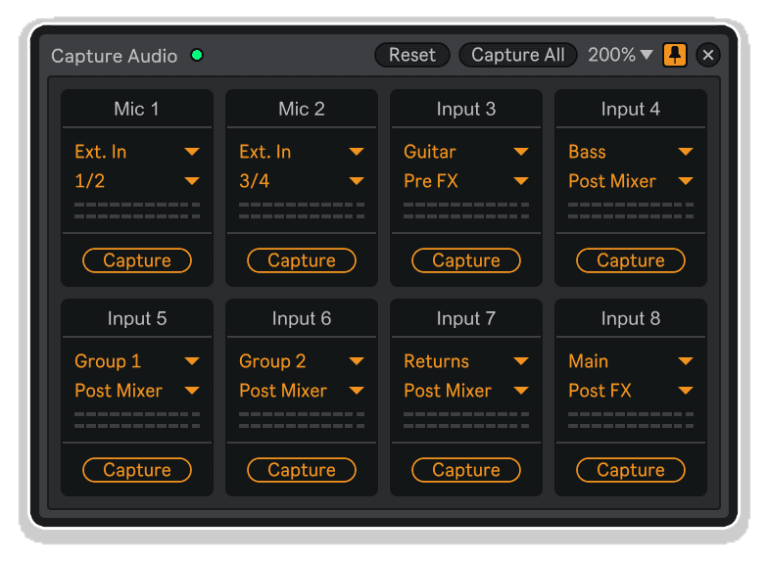The height and width of the screenshot is (562, 768).
Task: Open Input 6 Group 2 source dropdown
Action: (x=302, y=361)
